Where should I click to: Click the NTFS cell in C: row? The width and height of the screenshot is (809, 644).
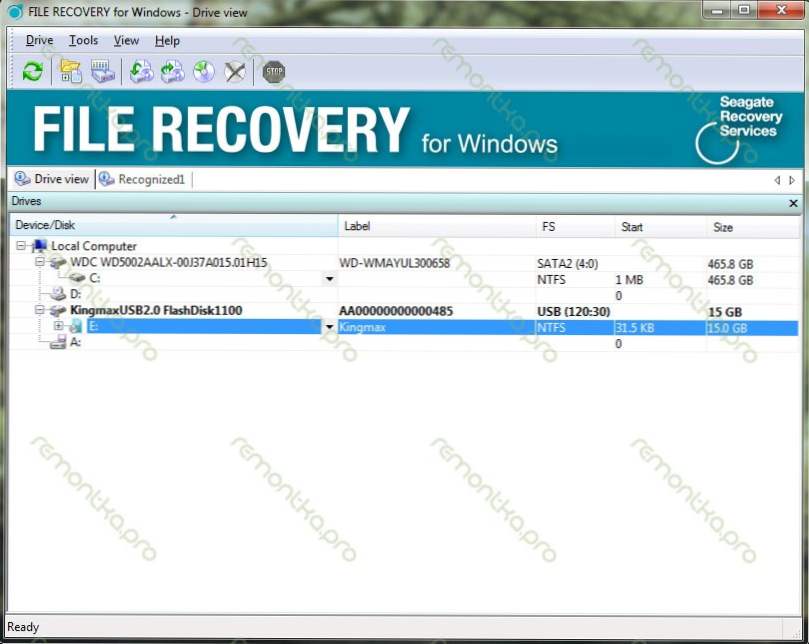(x=551, y=280)
